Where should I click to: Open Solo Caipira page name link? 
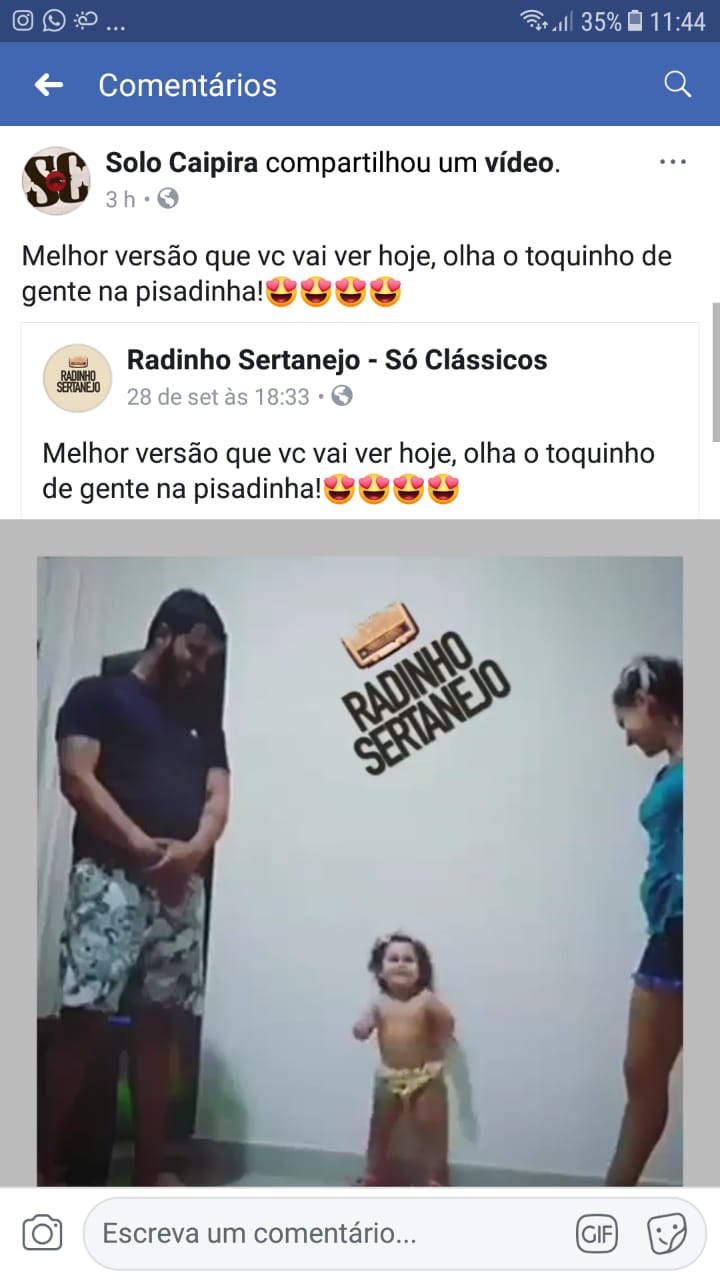click(x=182, y=162)
